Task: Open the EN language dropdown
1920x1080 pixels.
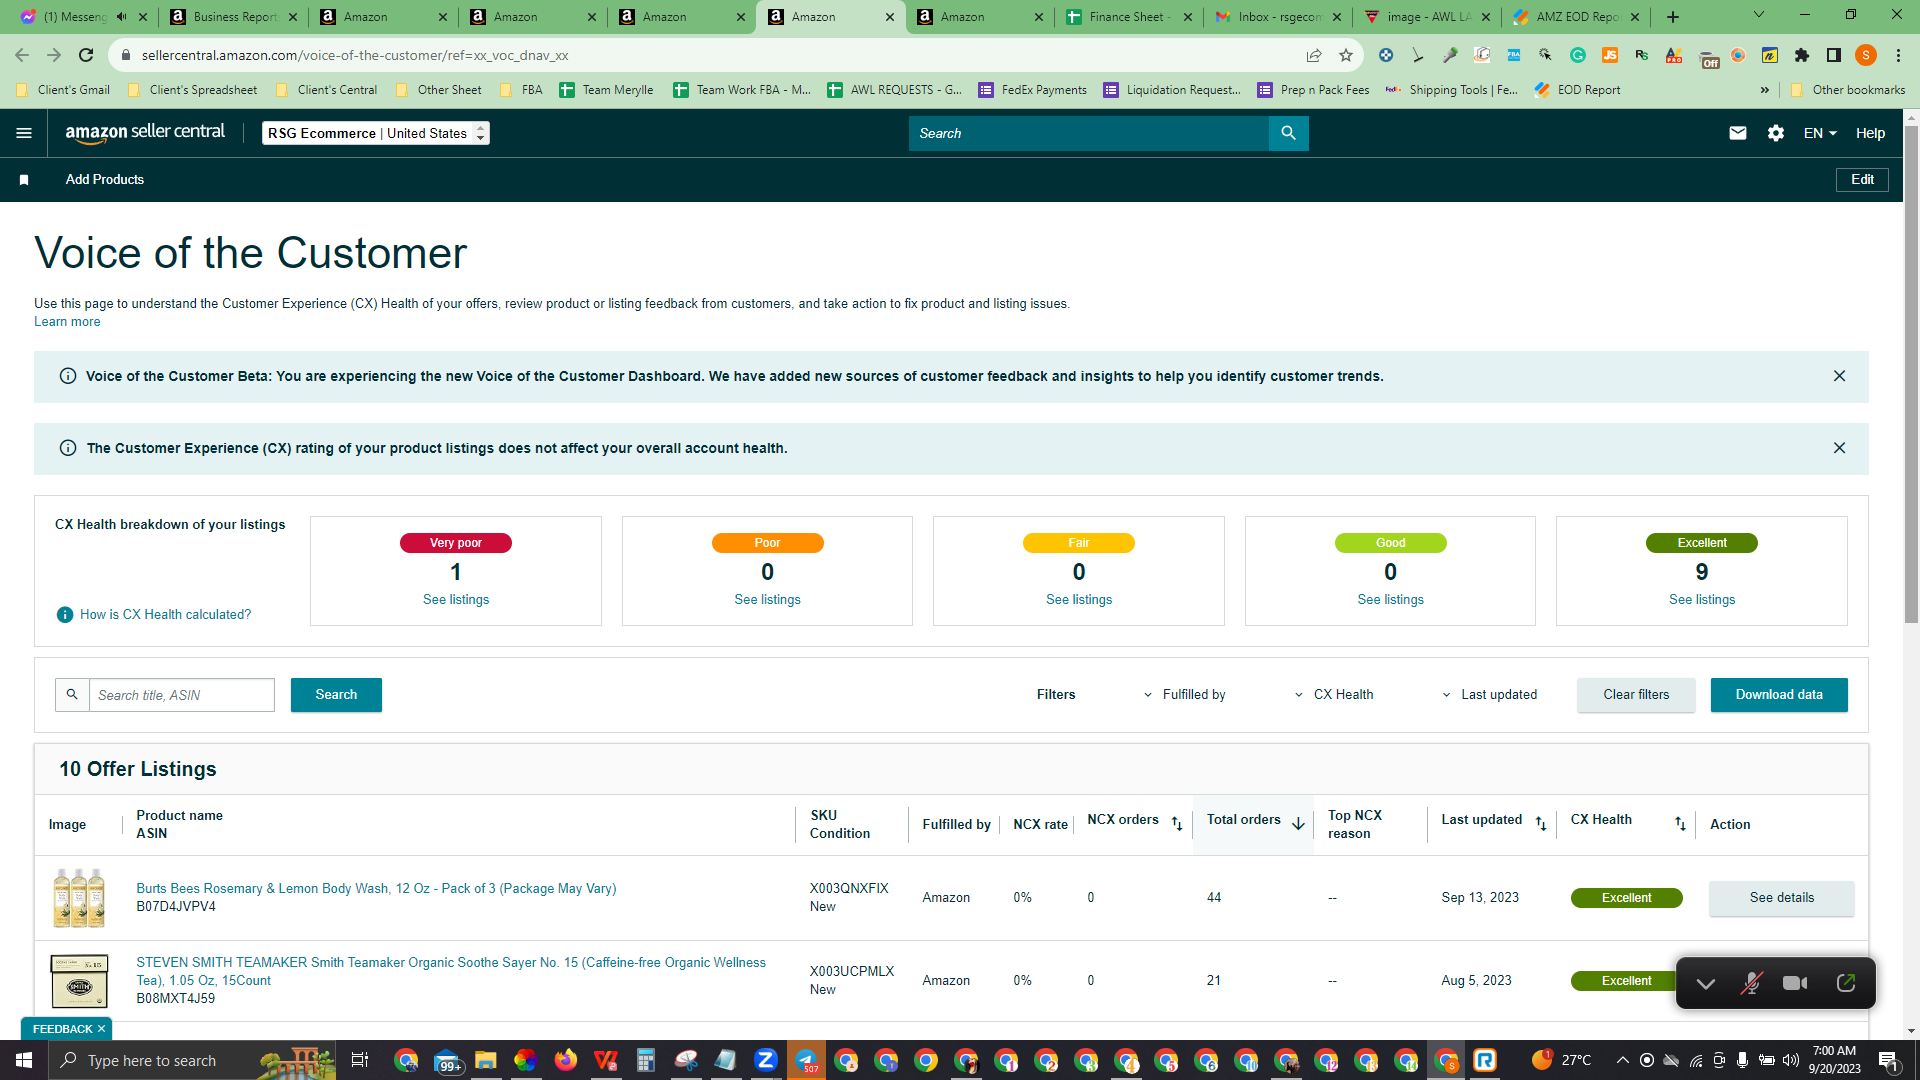Action: 1820,133
